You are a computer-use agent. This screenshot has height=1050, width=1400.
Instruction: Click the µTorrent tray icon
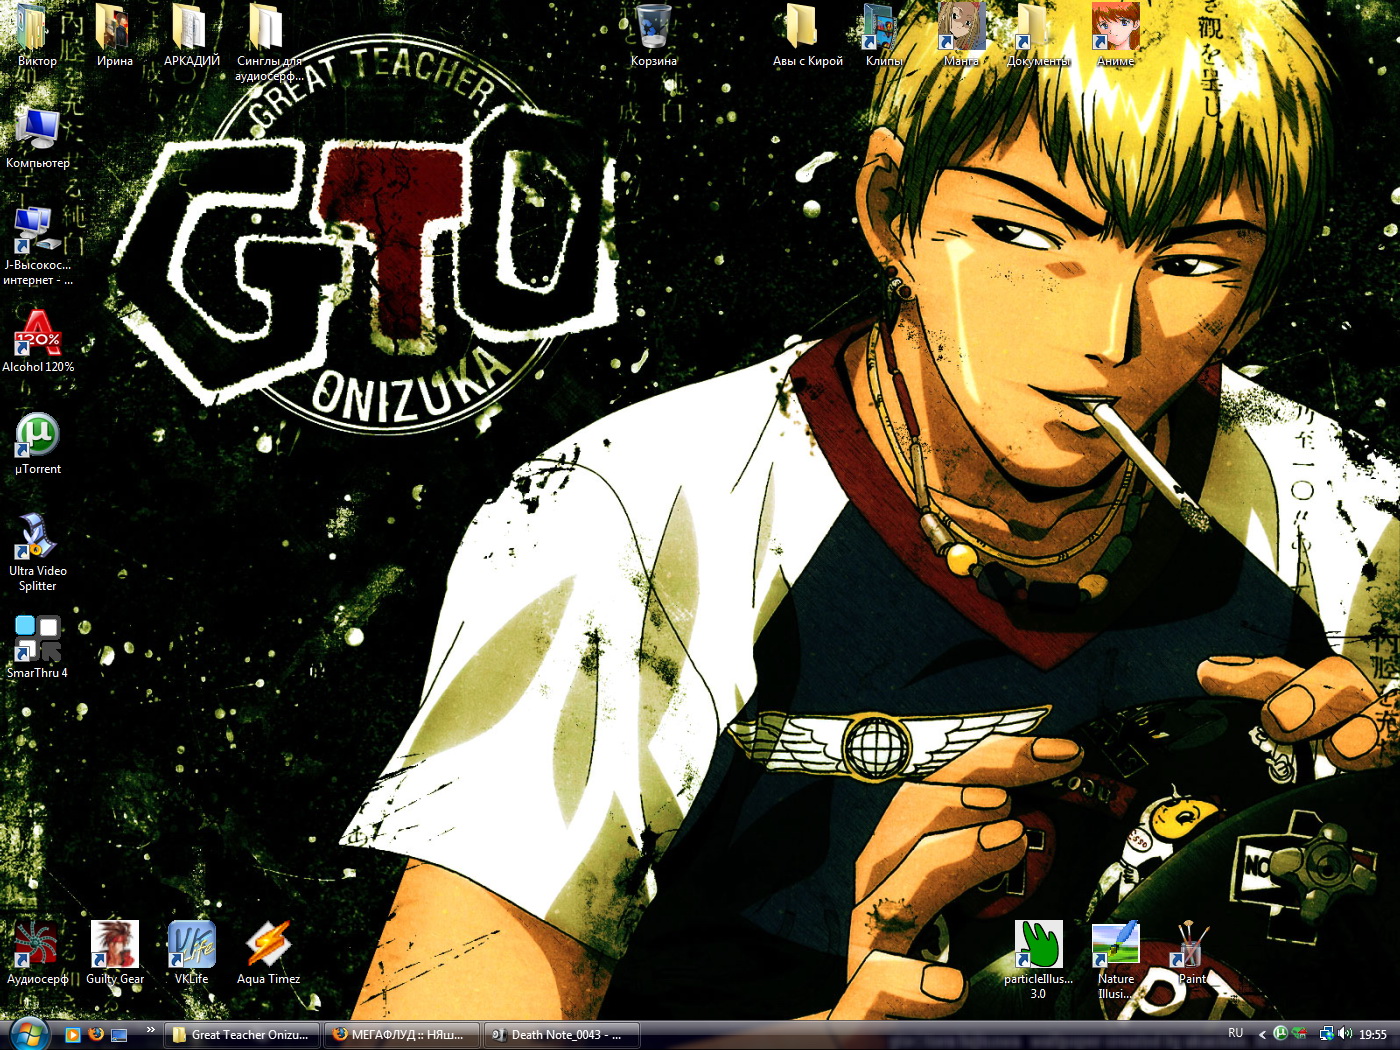[1281, 1034]
